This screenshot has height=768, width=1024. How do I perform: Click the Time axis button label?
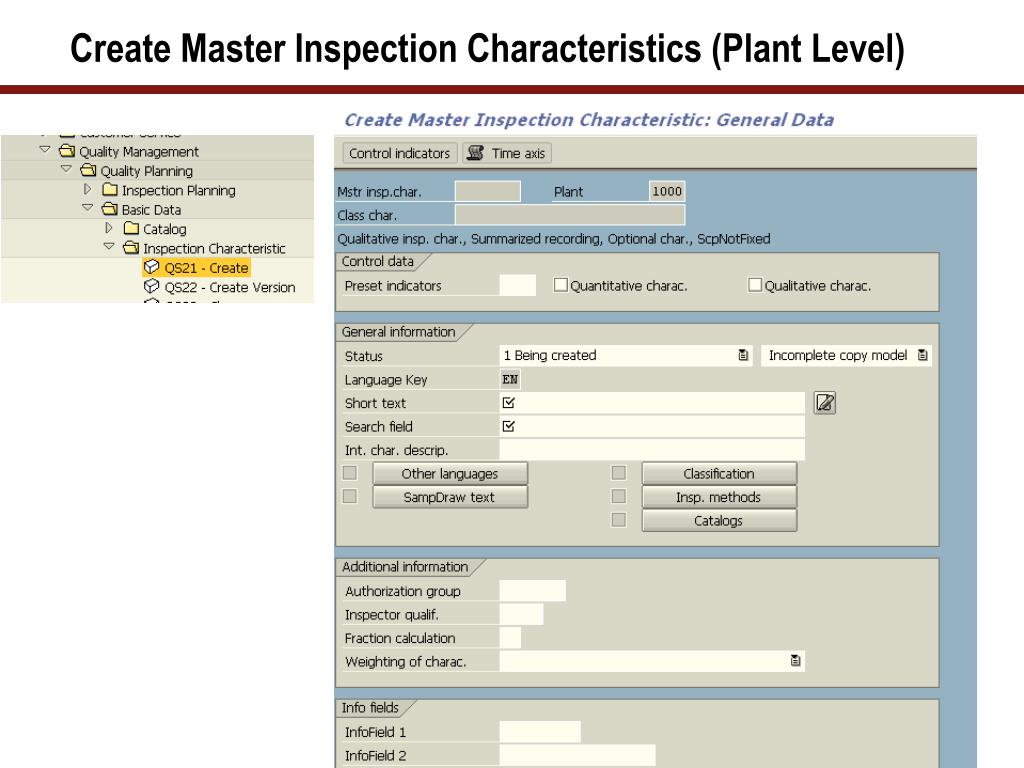519,153
